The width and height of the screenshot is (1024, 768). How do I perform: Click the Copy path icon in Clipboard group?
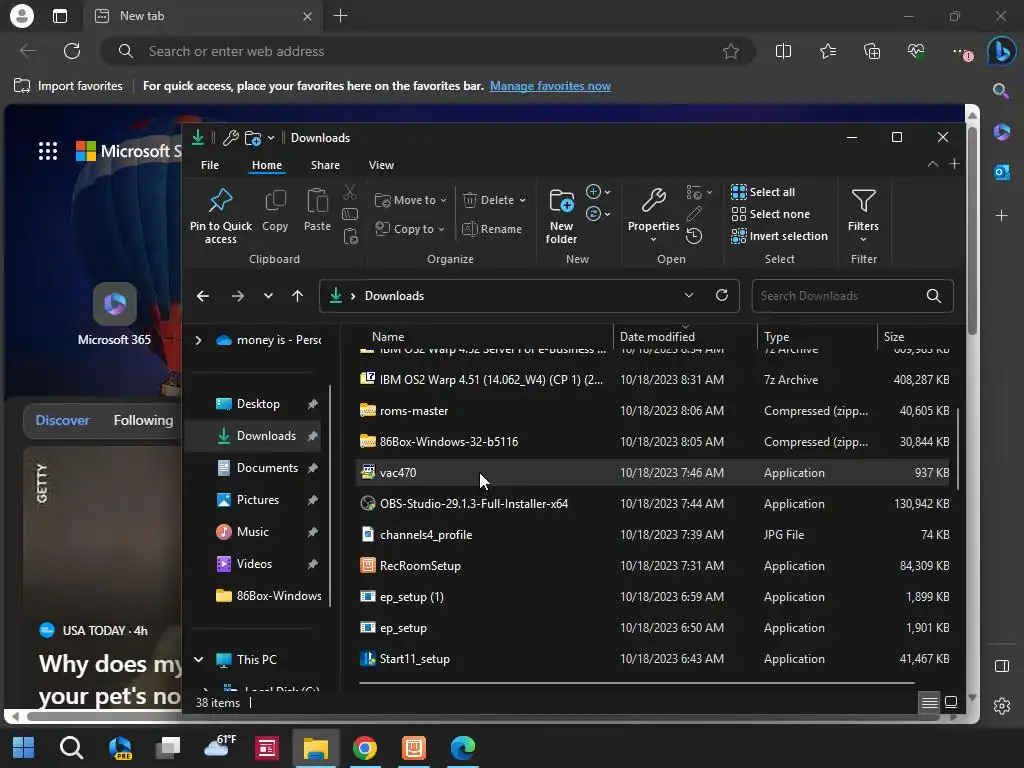[350, 214]
